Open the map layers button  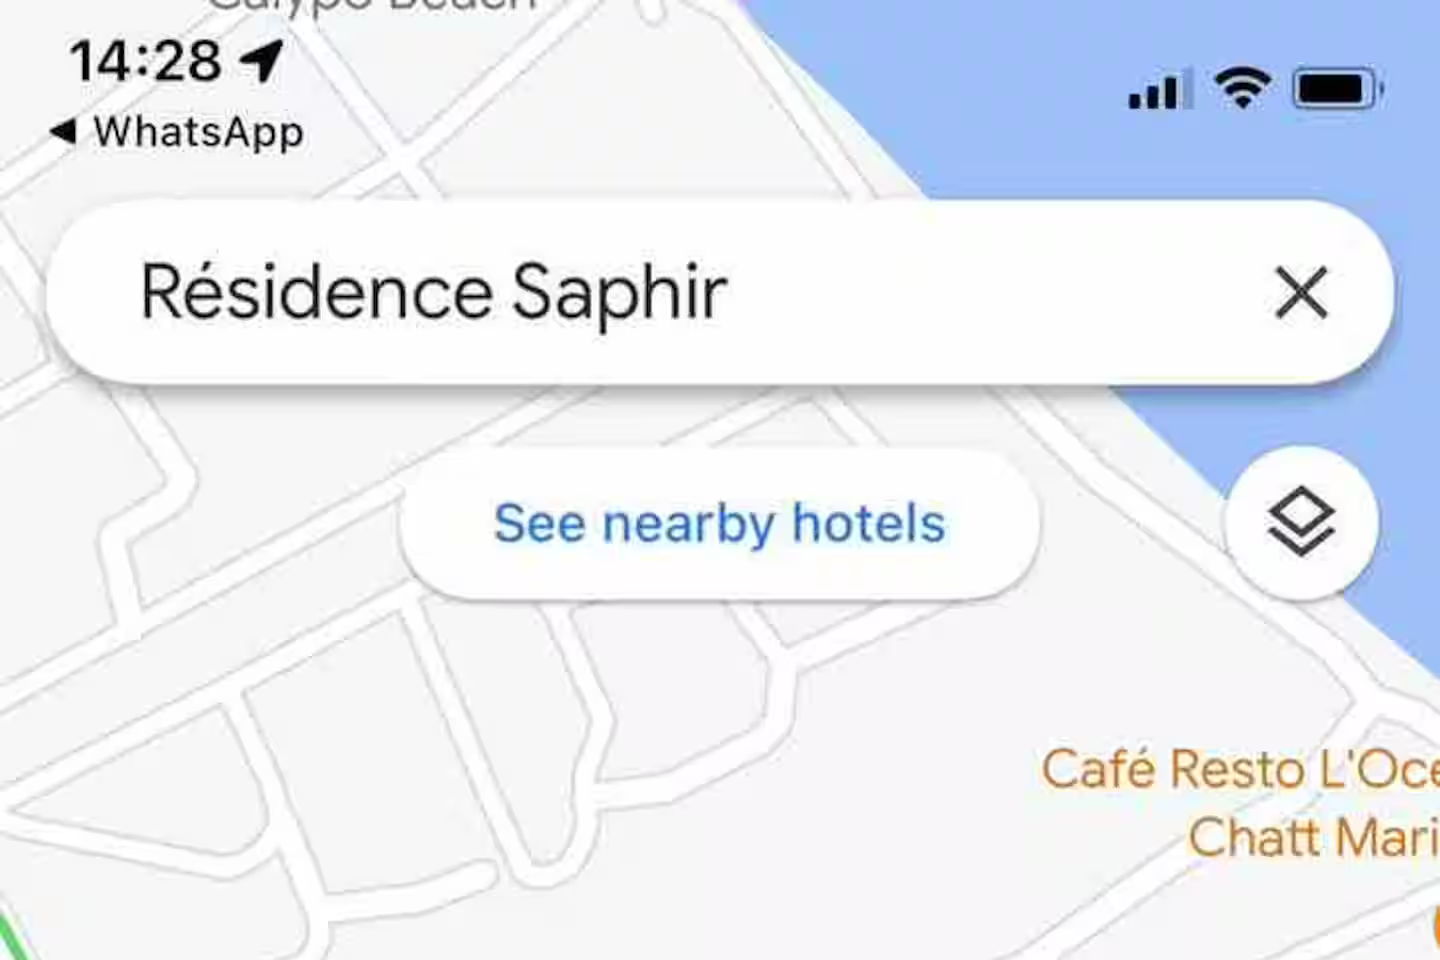1301,521
